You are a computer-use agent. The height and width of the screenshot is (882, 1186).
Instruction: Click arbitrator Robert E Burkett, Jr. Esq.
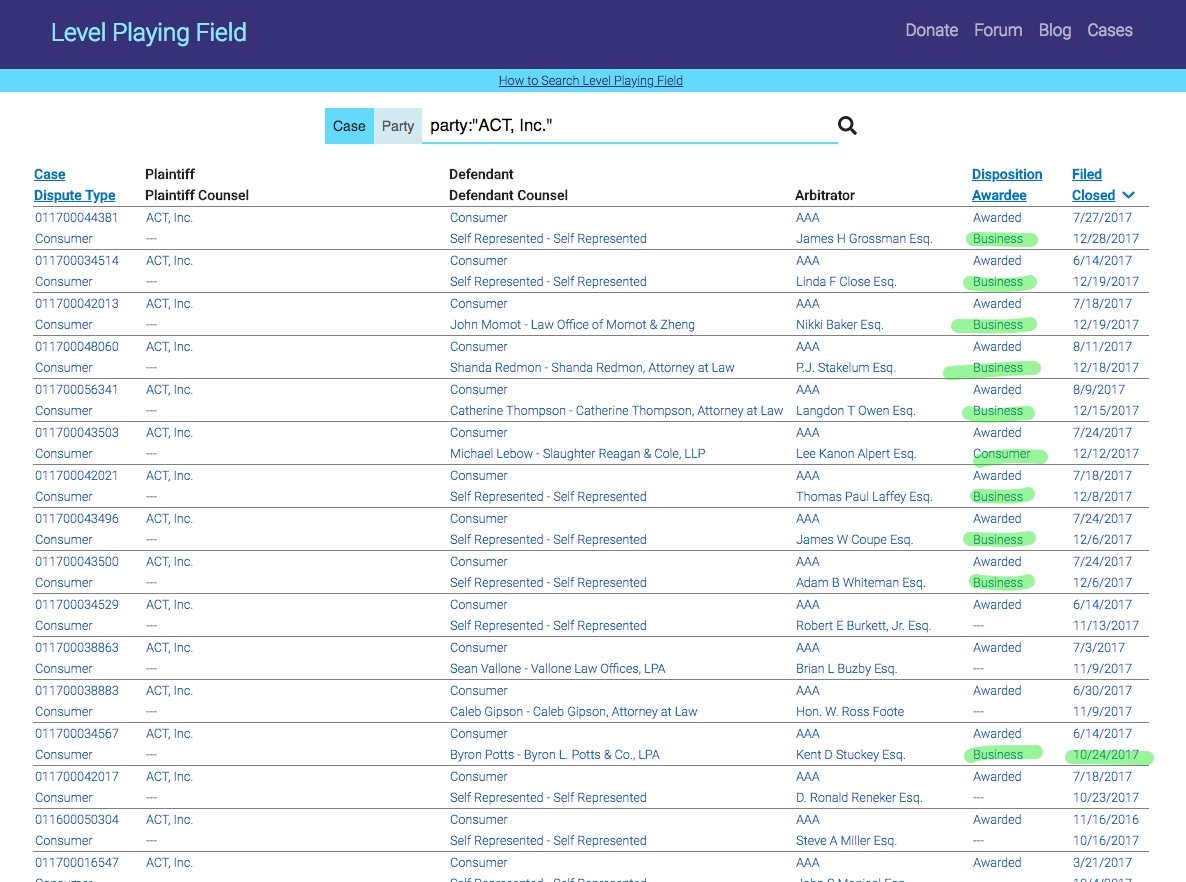point(863,626)
